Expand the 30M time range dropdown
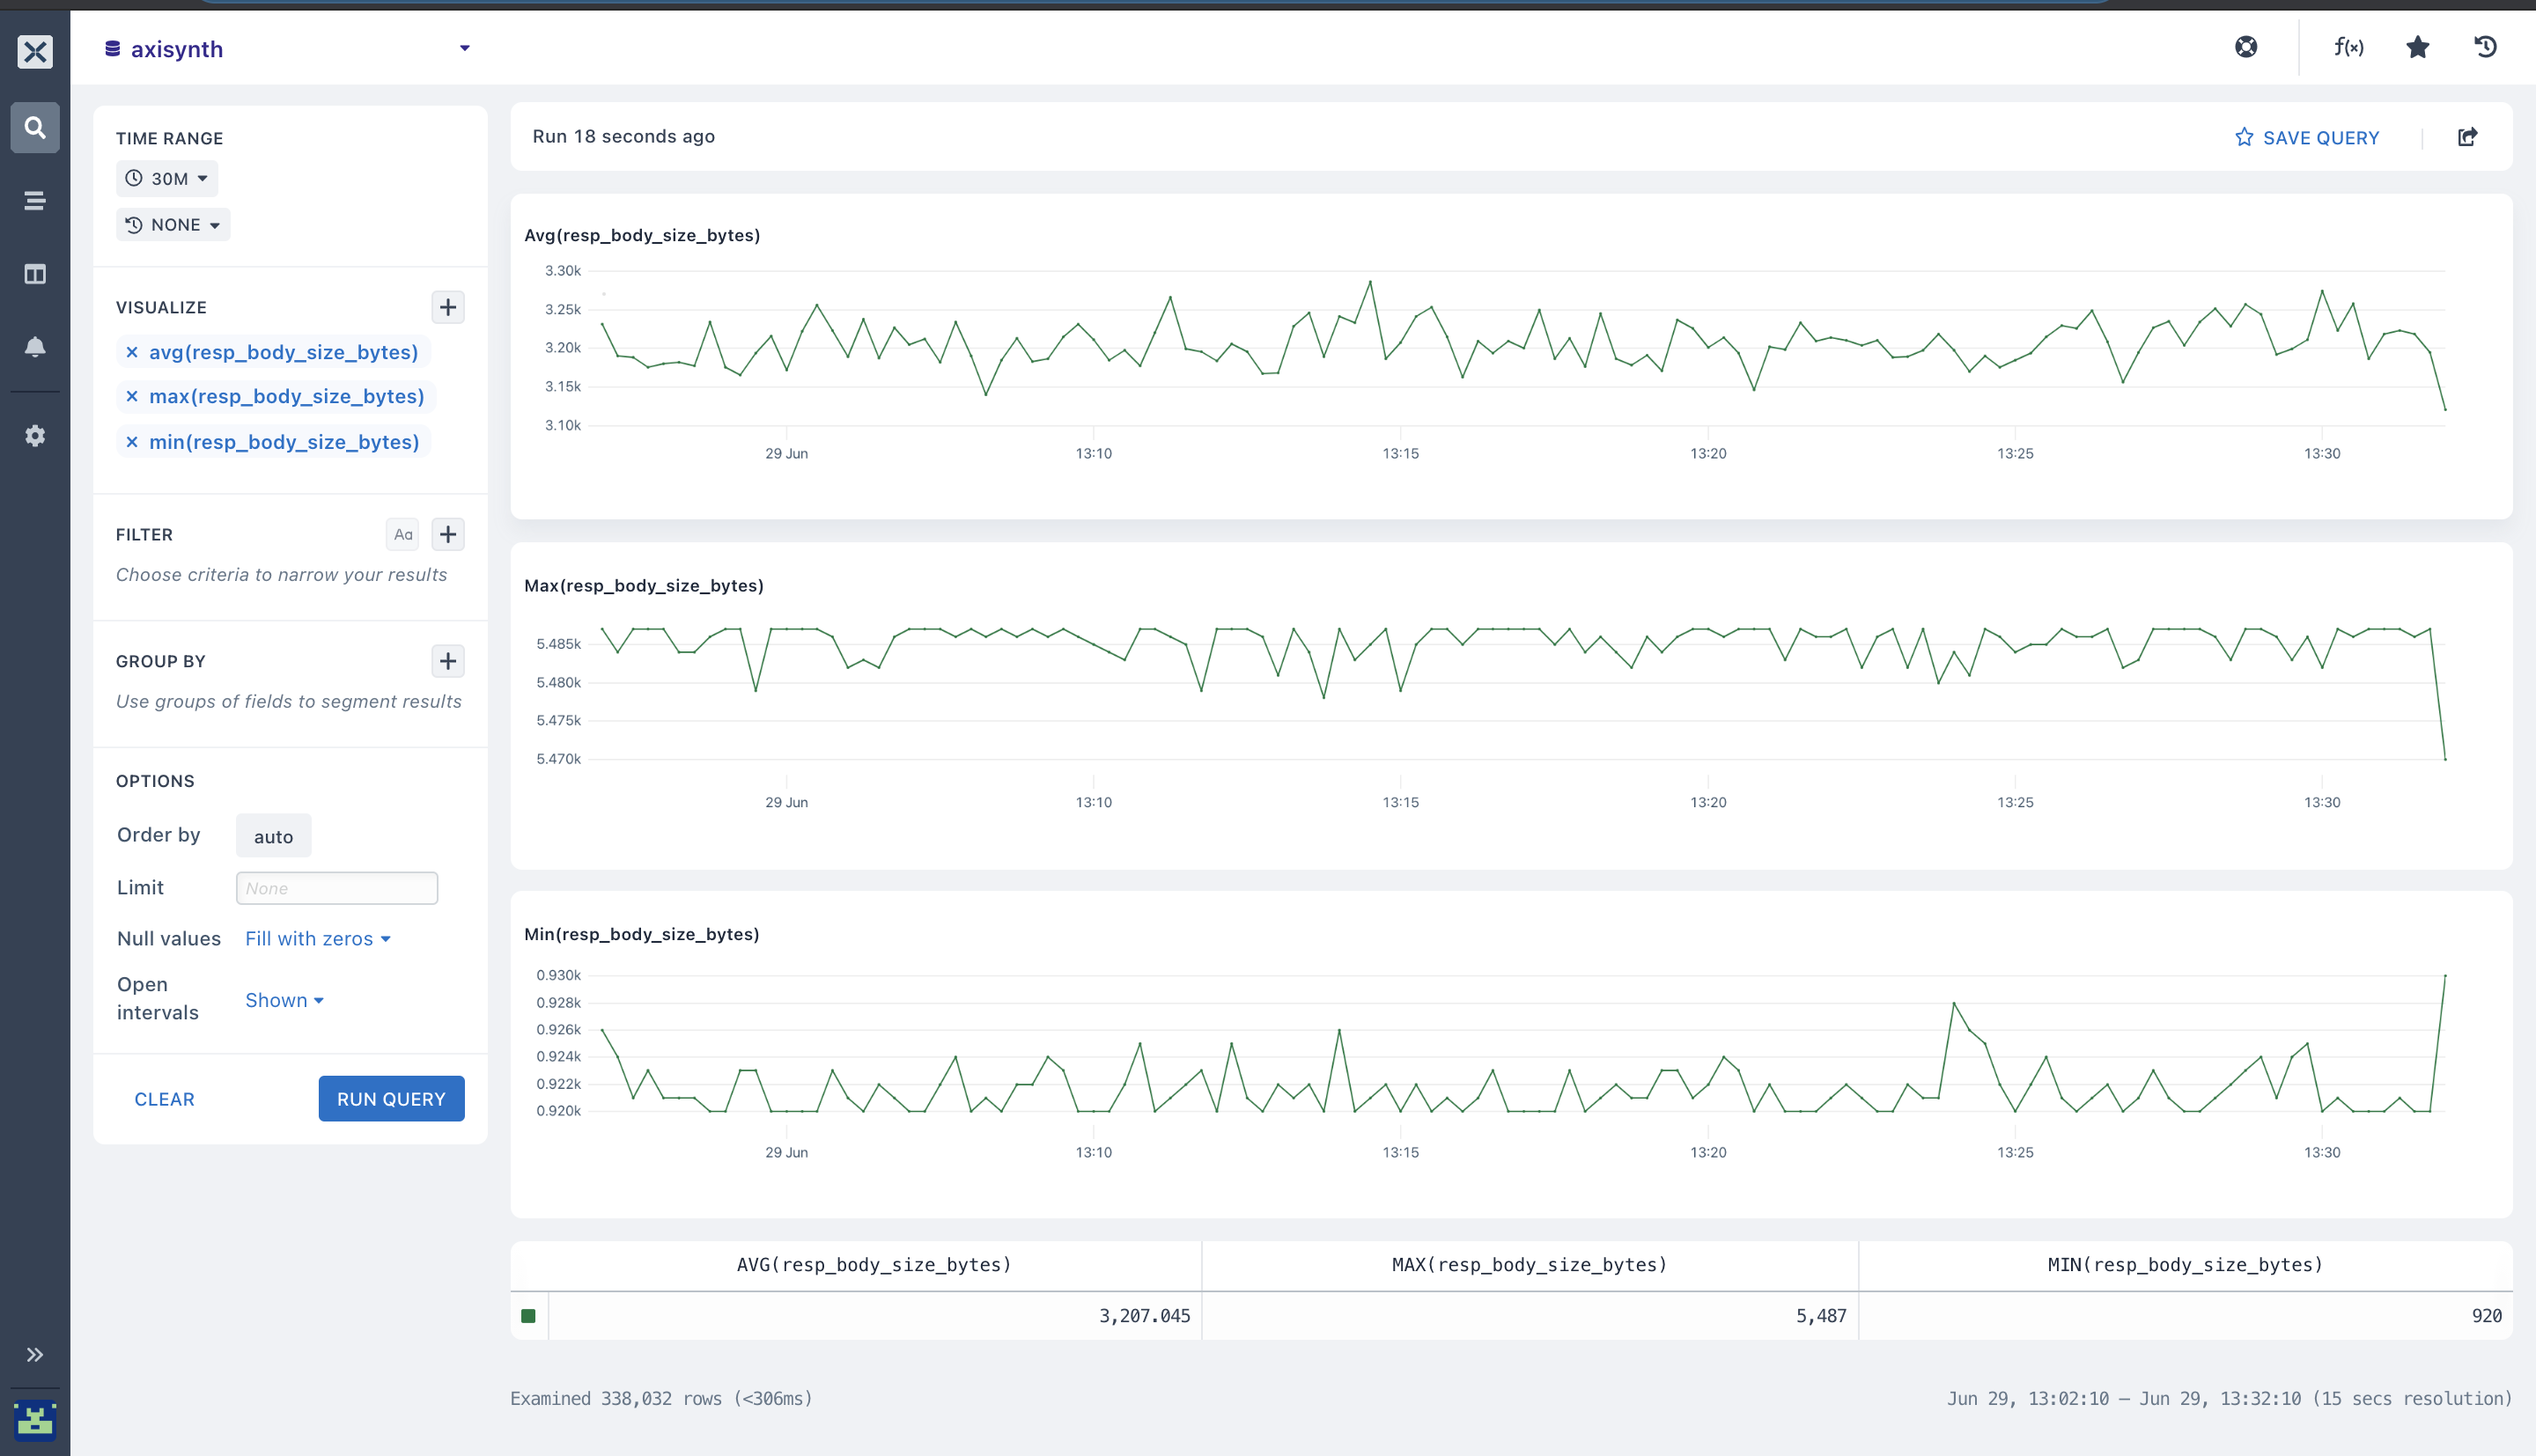The image size is (2536, 1456). 167,179
